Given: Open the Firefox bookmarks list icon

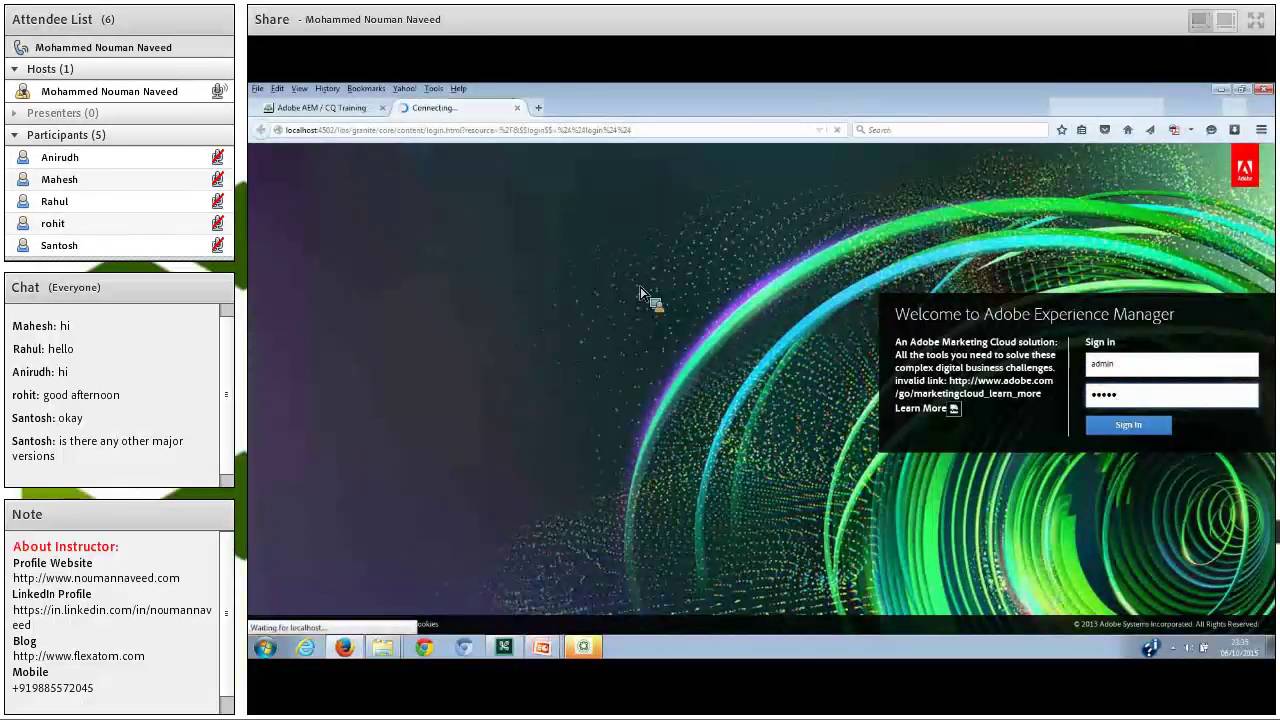Looking at the screenshot, I should click(1082, 130).
